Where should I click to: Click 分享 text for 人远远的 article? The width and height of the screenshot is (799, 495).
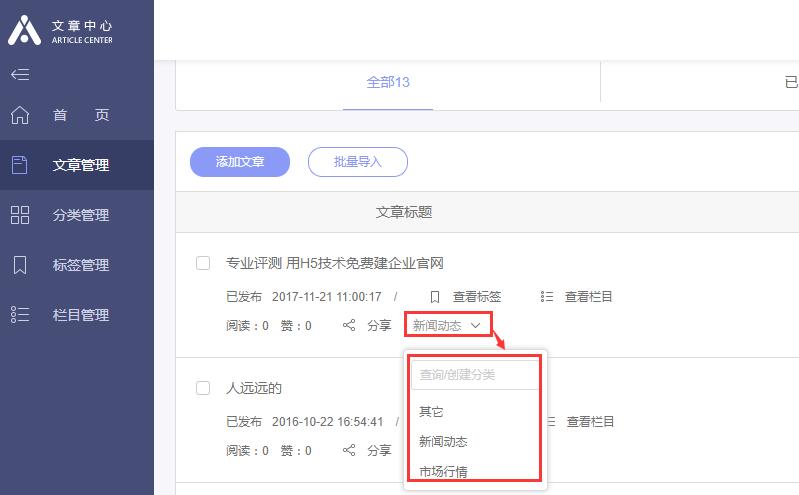(379, 450)
